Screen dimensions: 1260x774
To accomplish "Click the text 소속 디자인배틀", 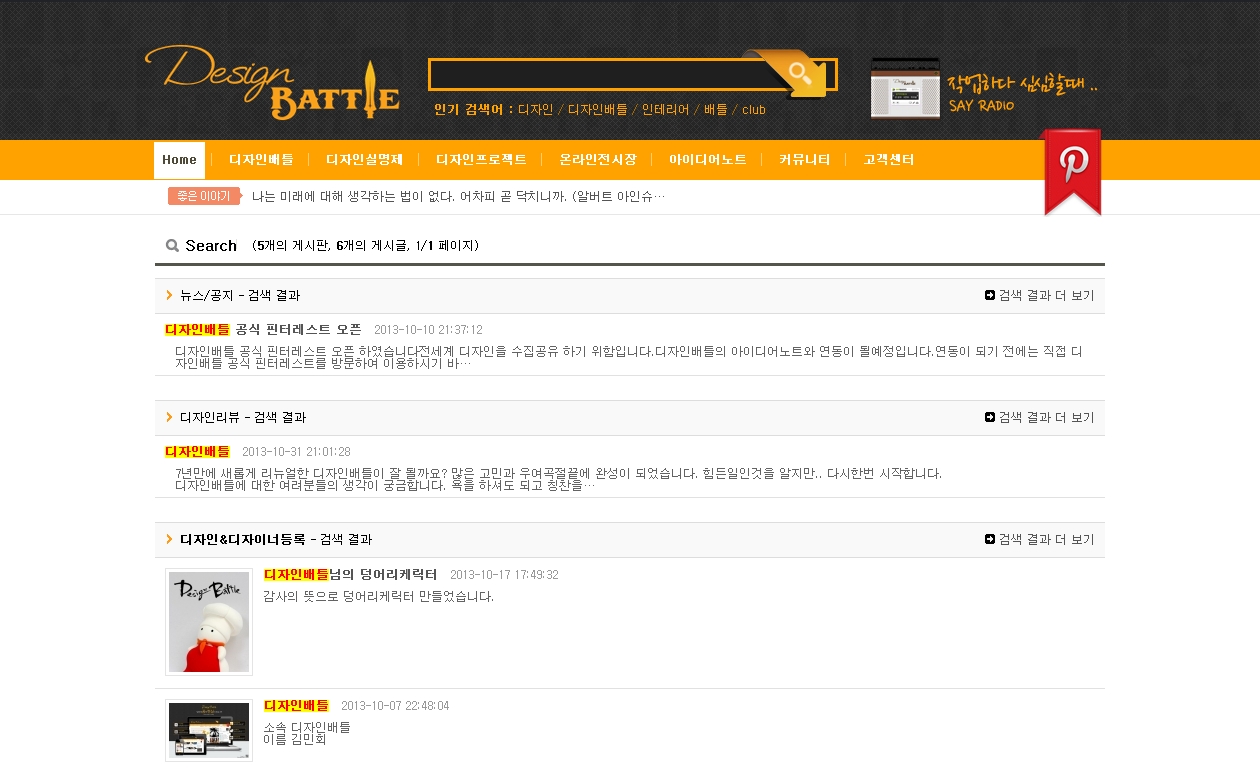I will coord(307,727).
